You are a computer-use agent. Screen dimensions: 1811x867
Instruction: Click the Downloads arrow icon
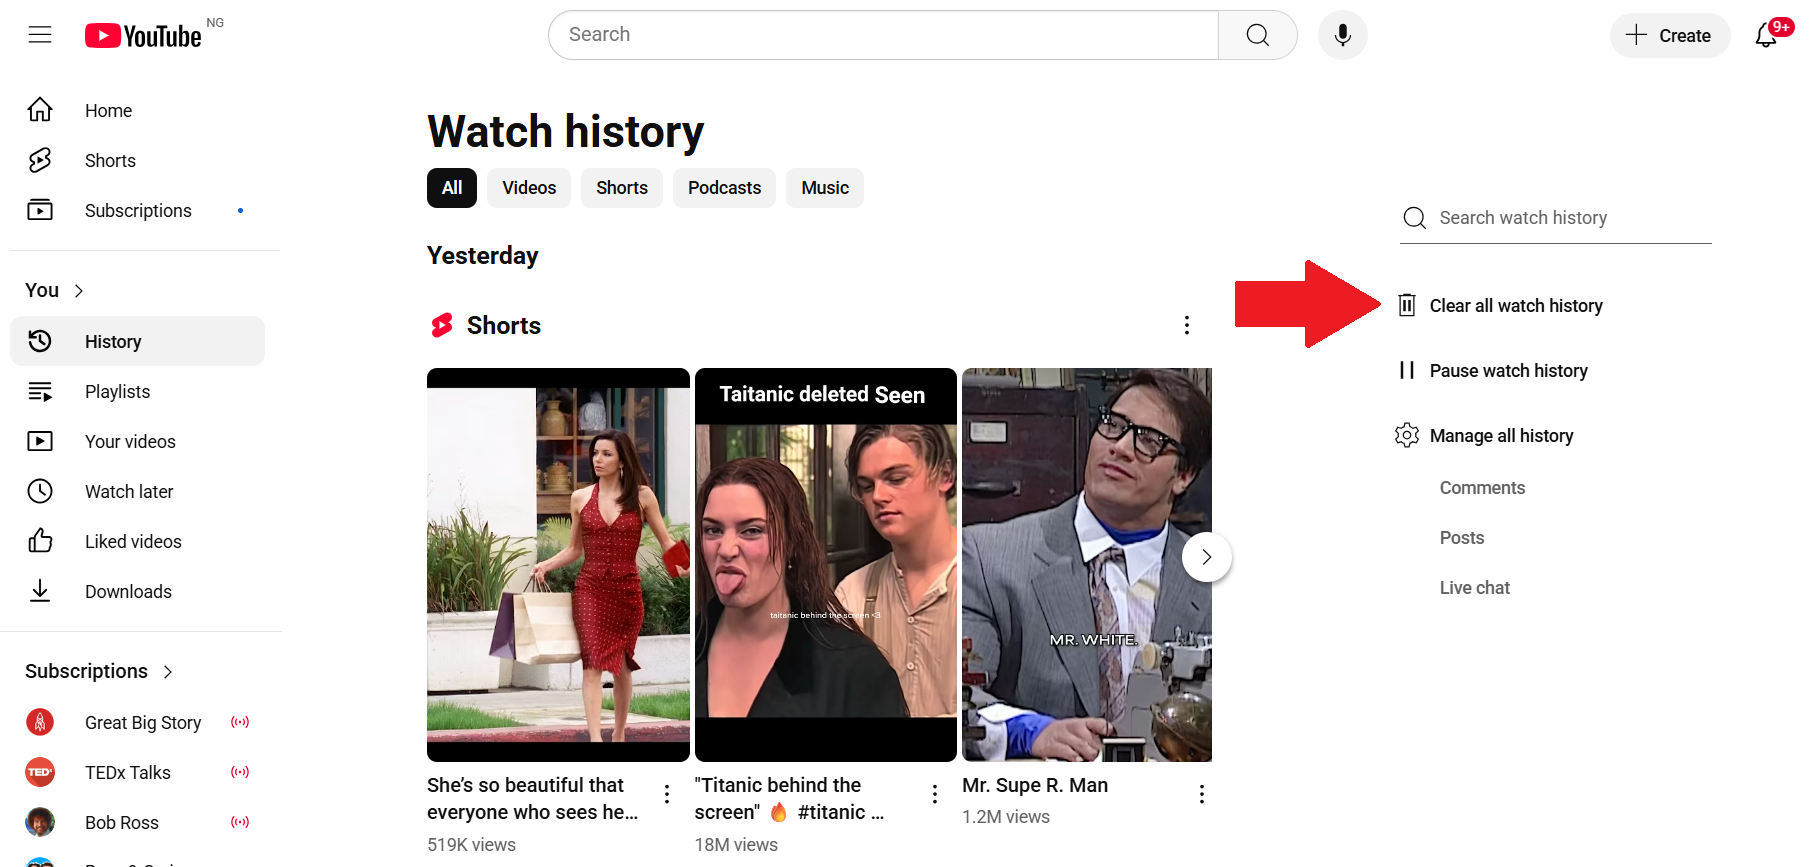(x=40, y=591)
